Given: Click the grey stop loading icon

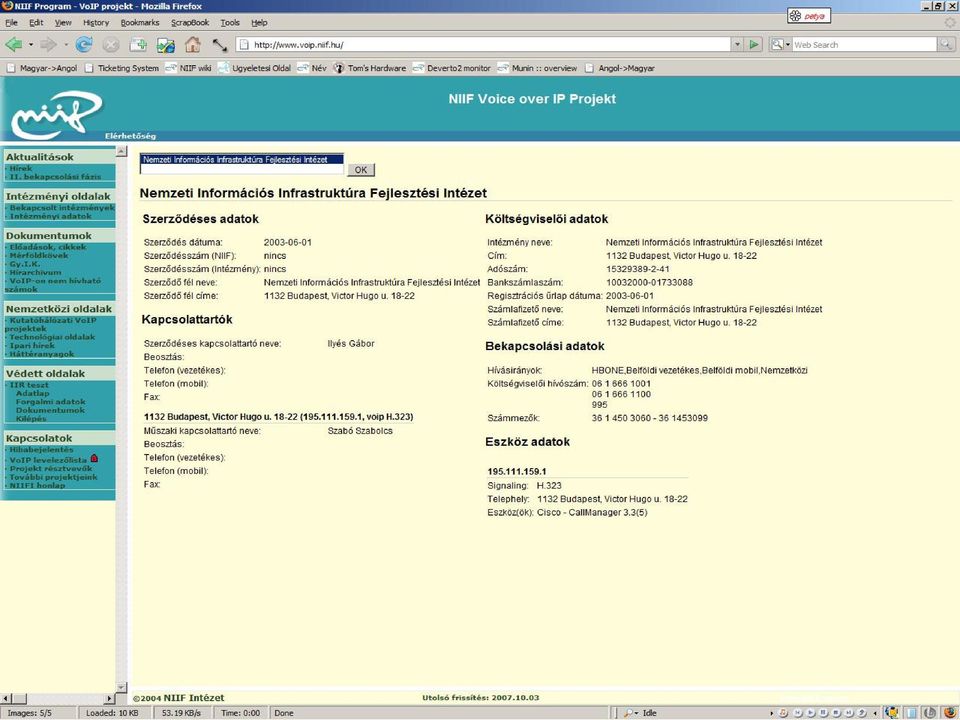Looking at the screenshot, I should [111, 45].
